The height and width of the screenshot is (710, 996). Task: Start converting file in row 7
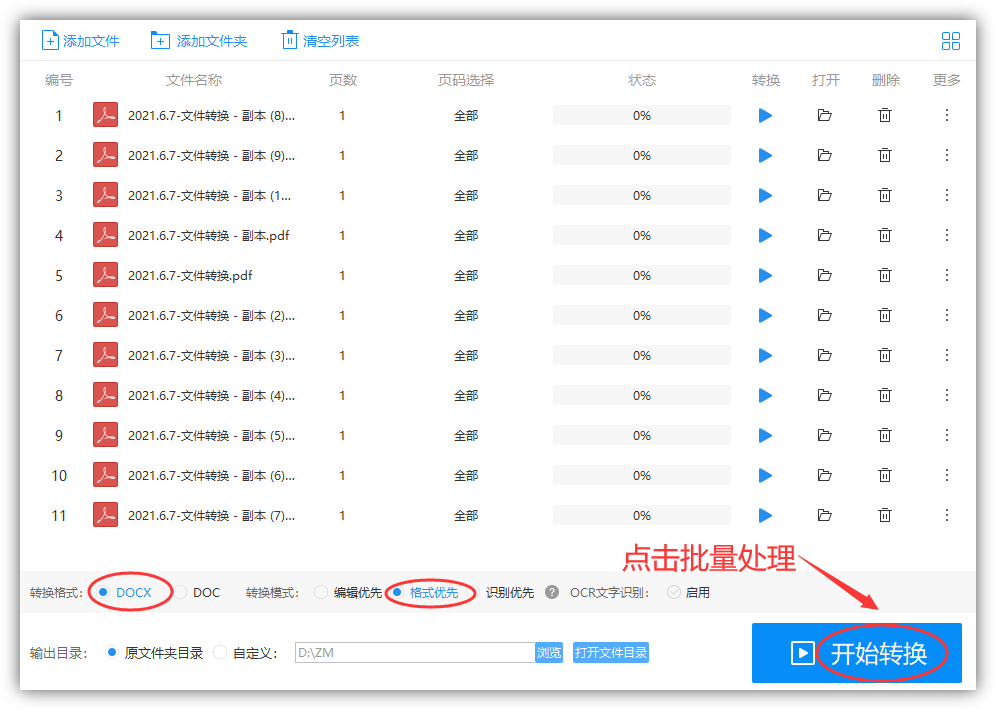[x=765, y=356]
